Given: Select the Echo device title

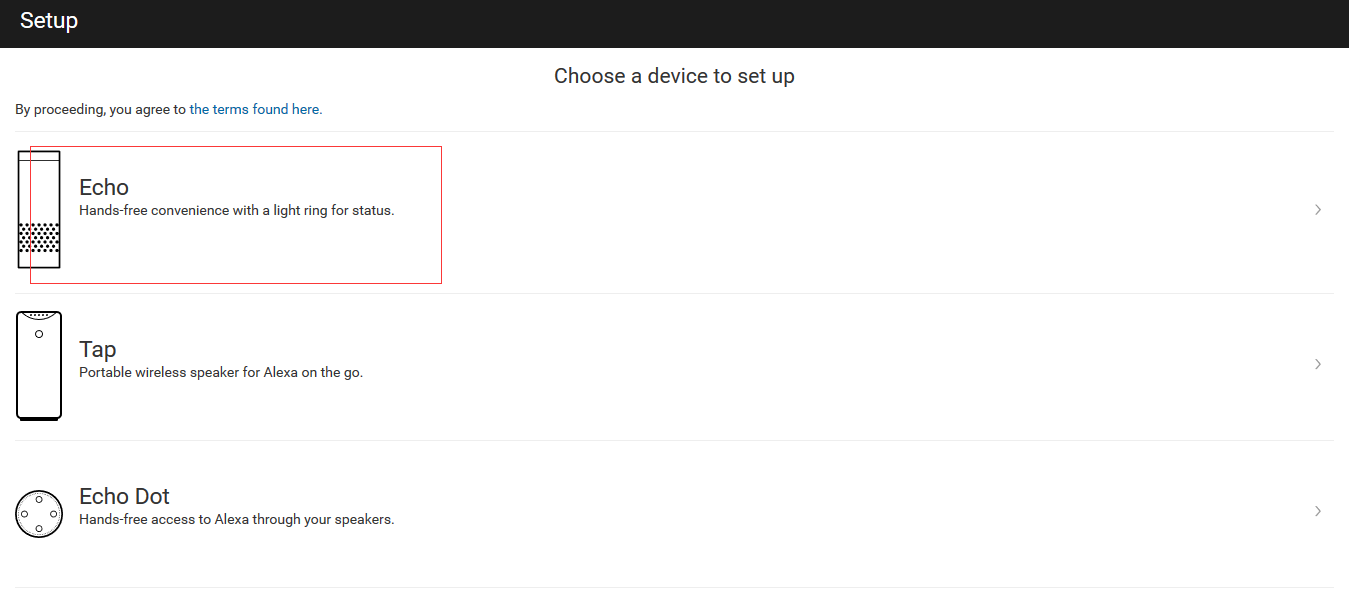Looking at the screenshot, I should (104, 187).
